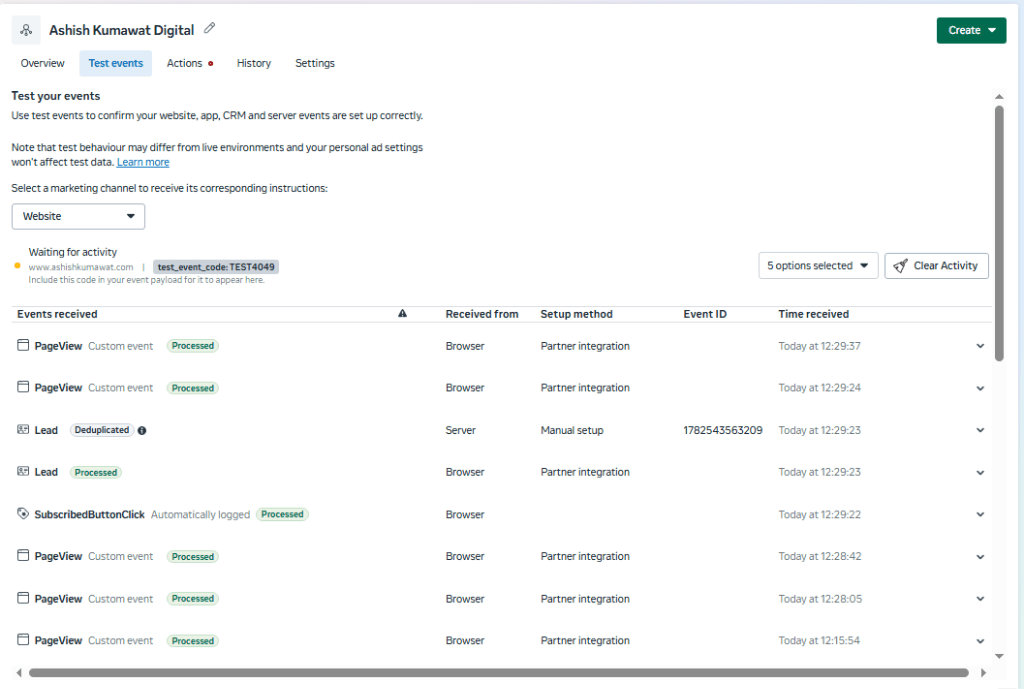Click the Deduplicated status badge

pyautogui.click(x=102, y=430)
